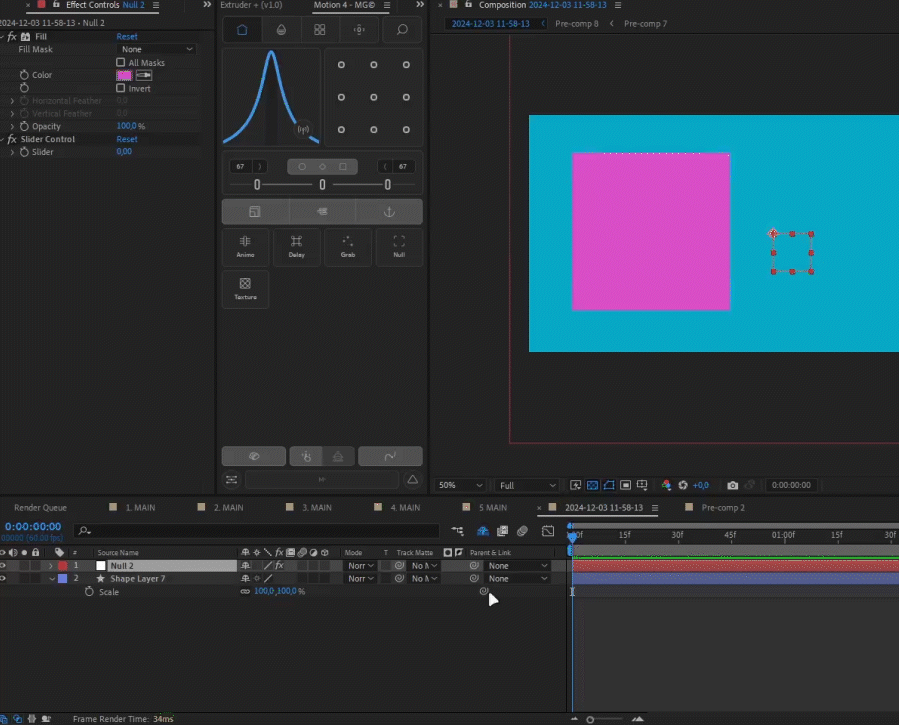The height and width of the screenshot is (725, 899).
Task: Select the top-left anchor point dot
Action: click(341, 65)
